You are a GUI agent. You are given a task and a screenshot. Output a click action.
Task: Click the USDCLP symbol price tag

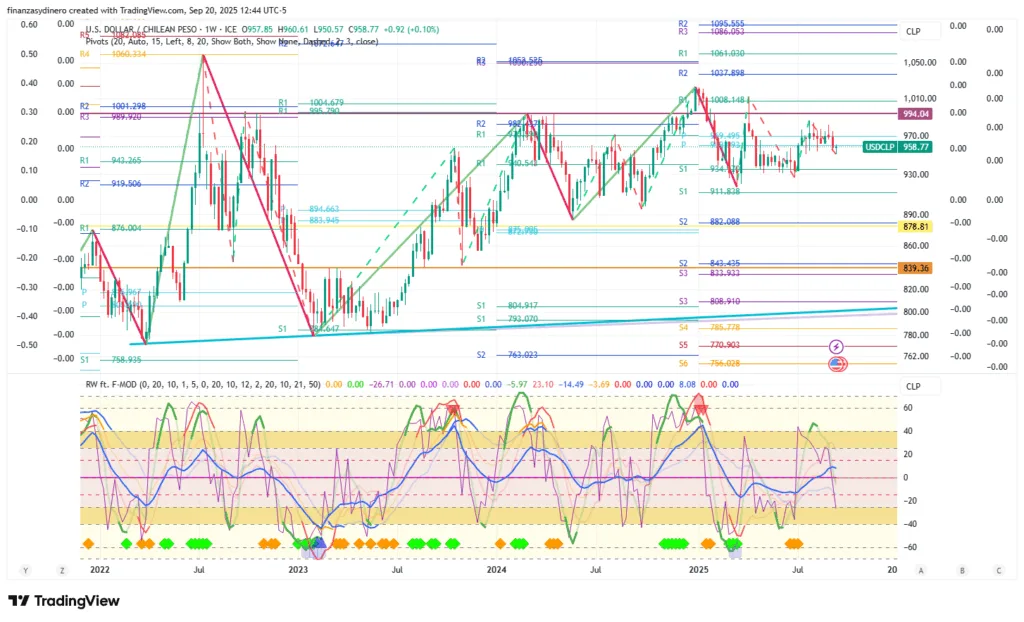coord(880,148)
